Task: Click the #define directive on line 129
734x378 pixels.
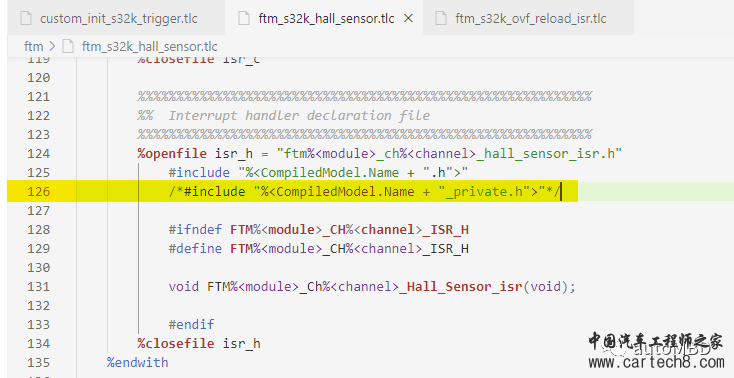Action: [x=195, y=248]
